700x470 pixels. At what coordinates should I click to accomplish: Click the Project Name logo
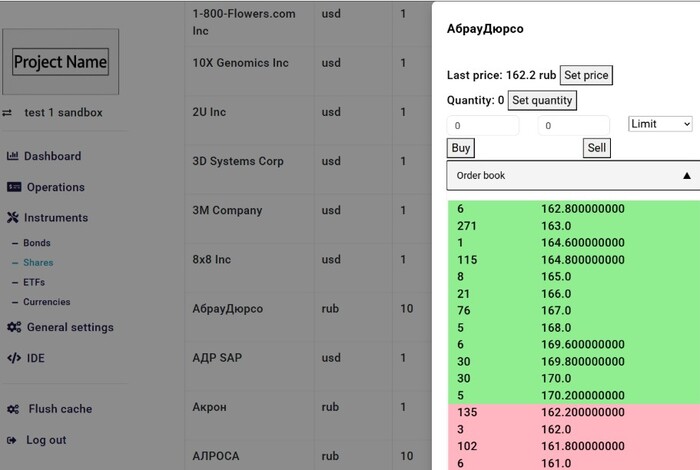pyautogui.click(x=60, y=62)
